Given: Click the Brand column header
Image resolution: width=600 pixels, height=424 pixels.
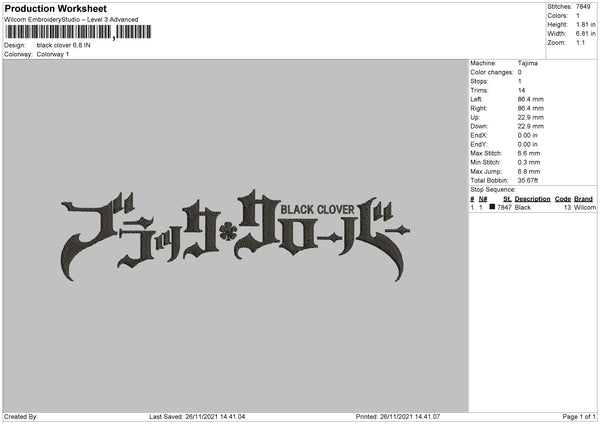Looking at the screenshot, I should click(x=584, y=199).
